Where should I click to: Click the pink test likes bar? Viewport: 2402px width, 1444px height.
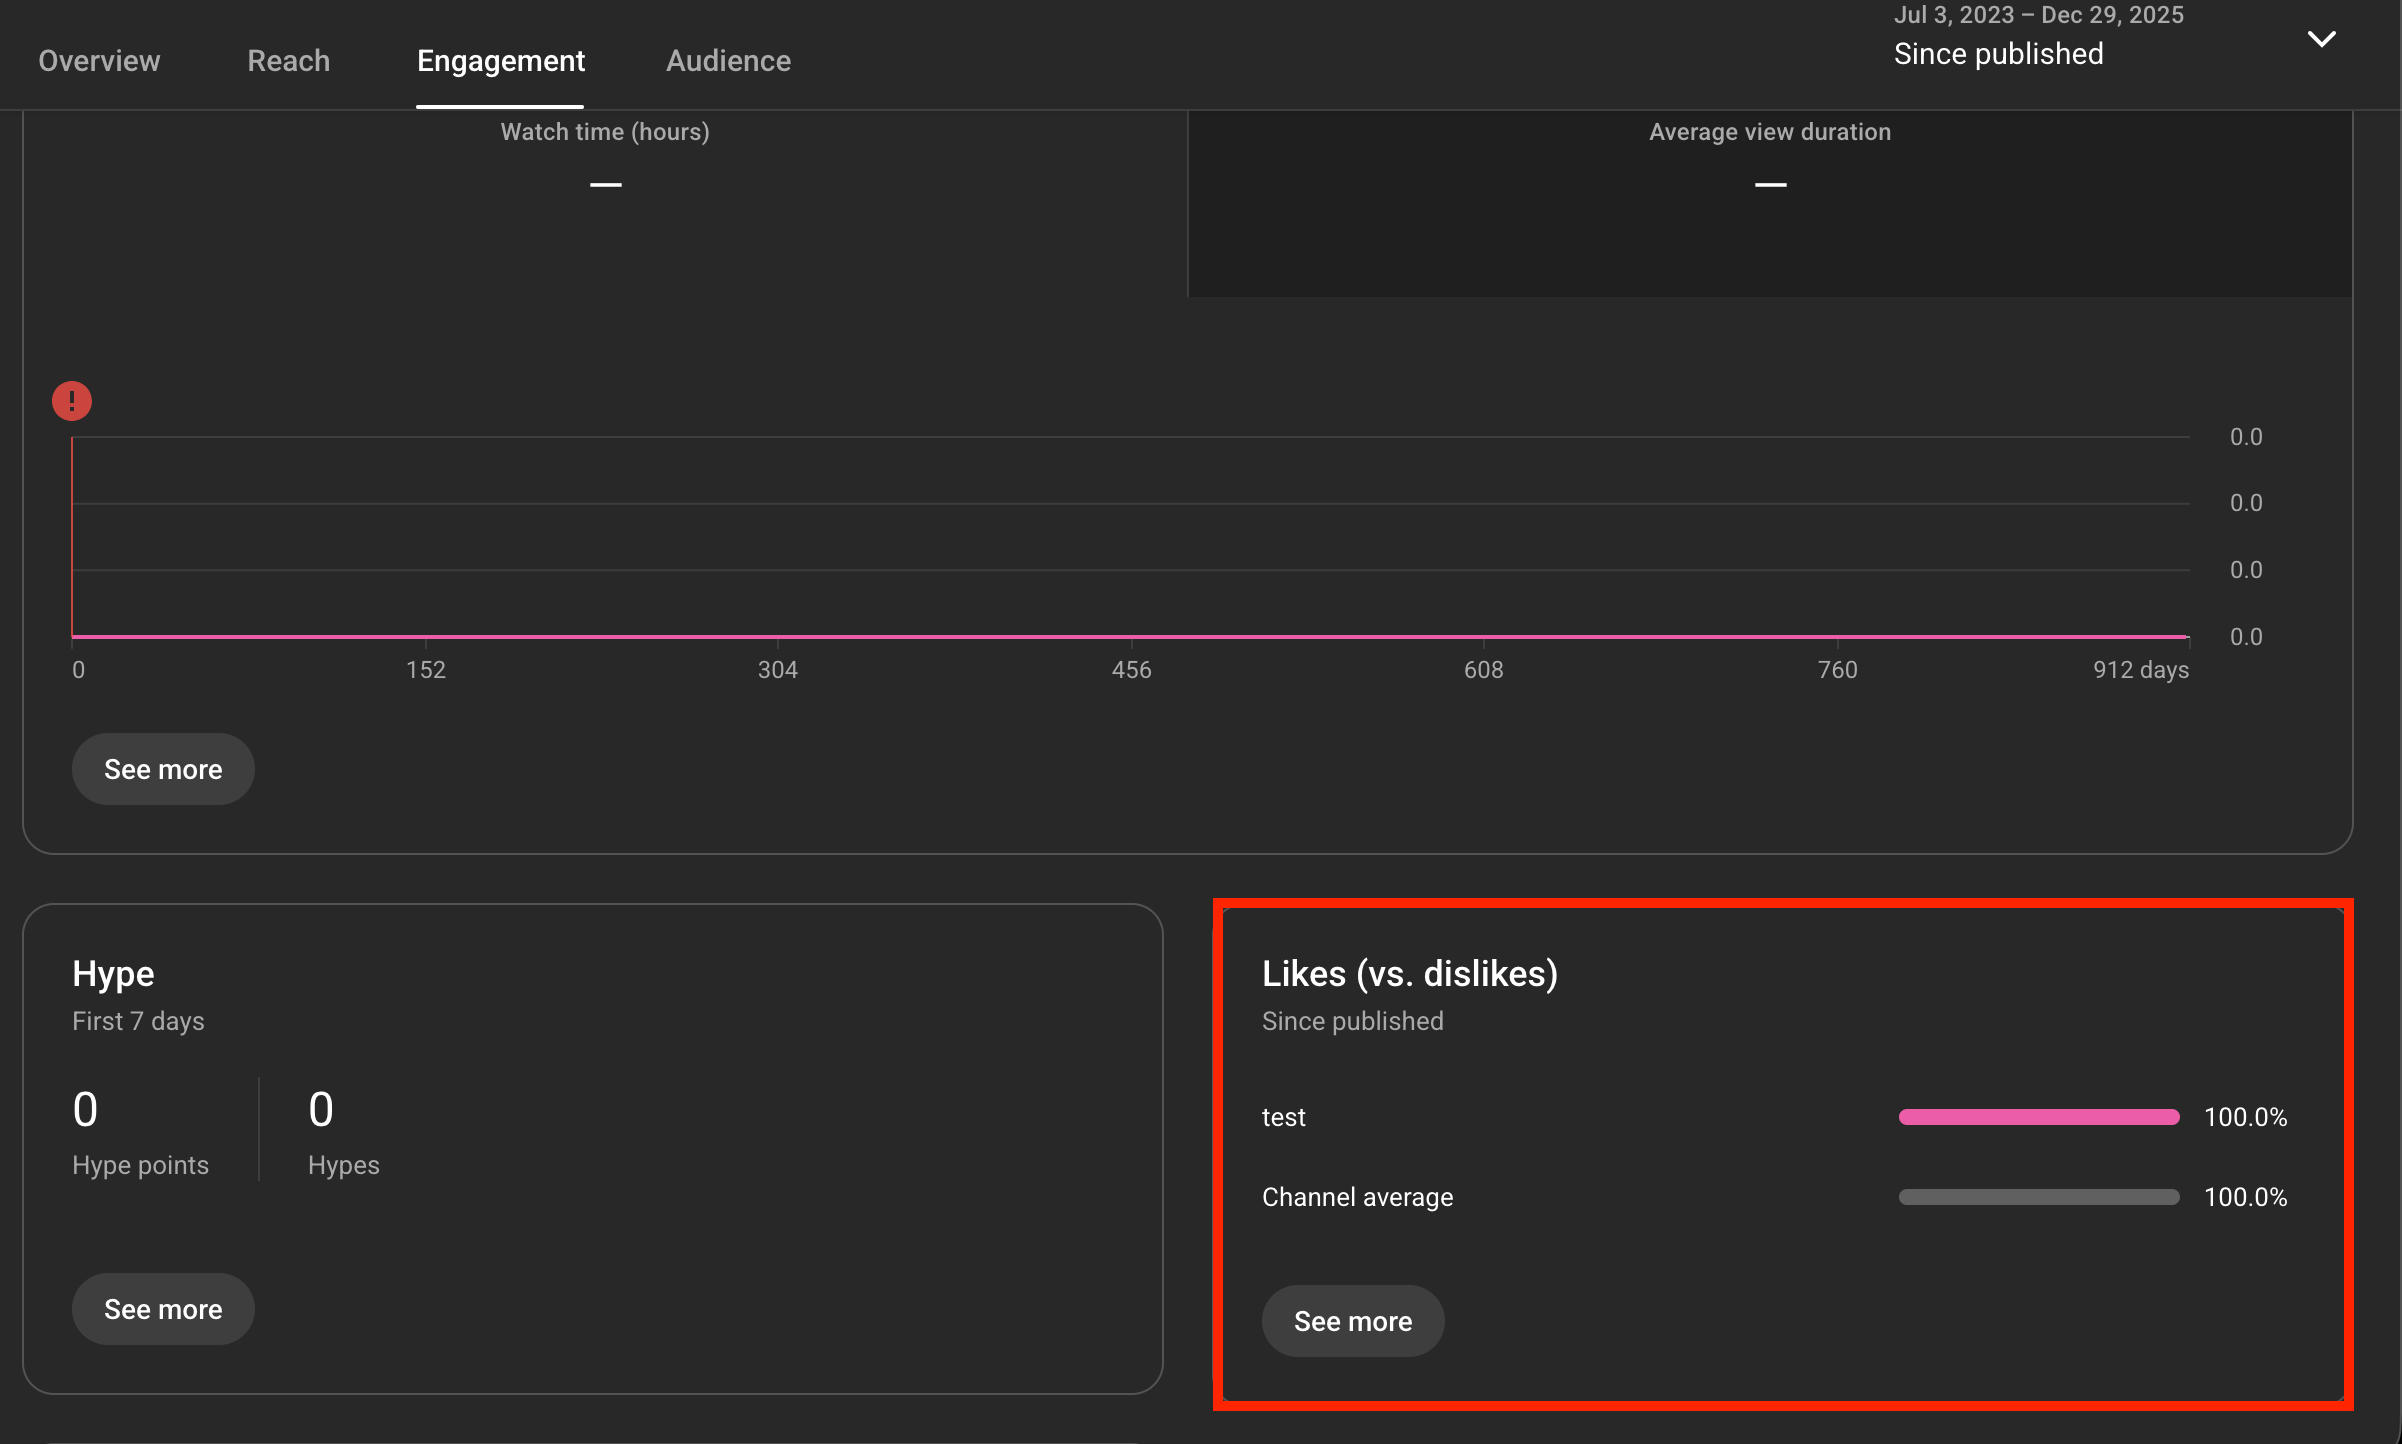tap(2038, 1117)
